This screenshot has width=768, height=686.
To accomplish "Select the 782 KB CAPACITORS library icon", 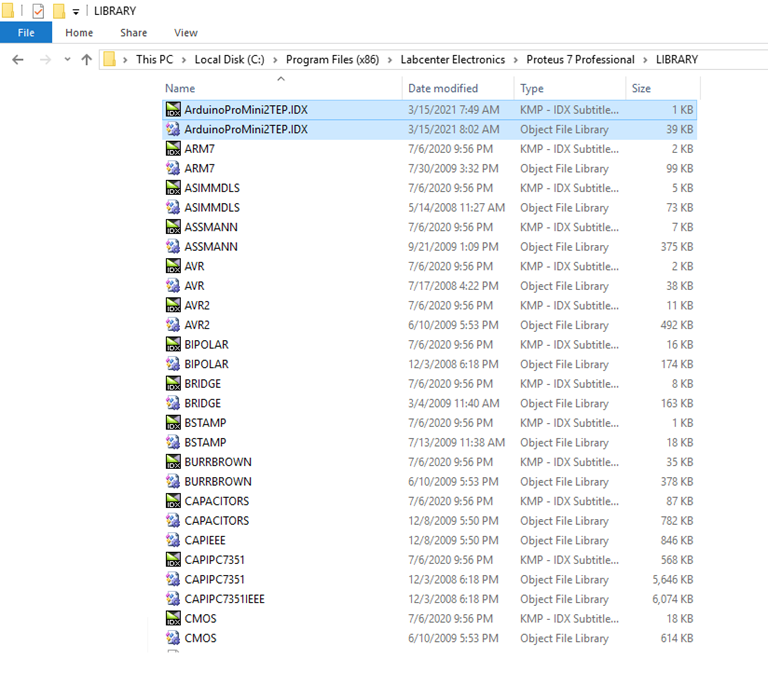I will click(x=173, y=521).
